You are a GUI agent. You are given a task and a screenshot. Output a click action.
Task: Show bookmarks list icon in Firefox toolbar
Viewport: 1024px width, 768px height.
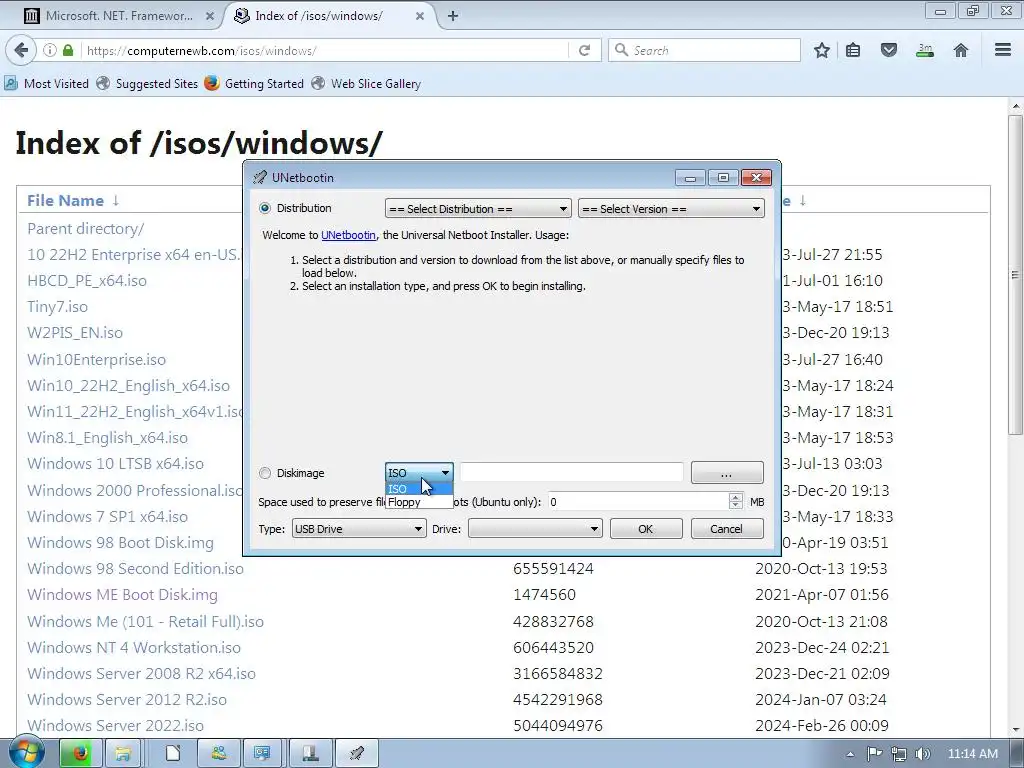[x=853, y=50]
